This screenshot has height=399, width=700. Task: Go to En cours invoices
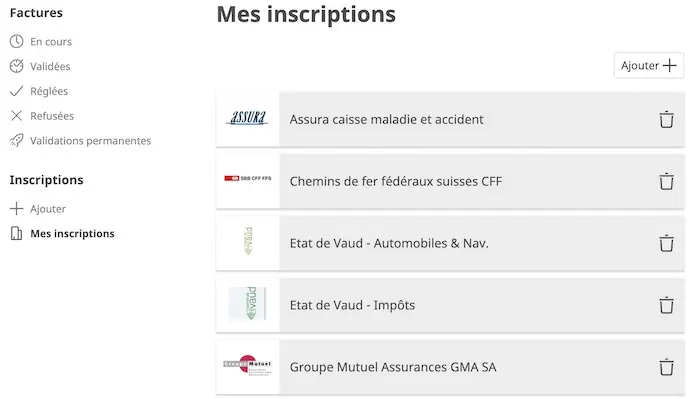tap(51, 42)
